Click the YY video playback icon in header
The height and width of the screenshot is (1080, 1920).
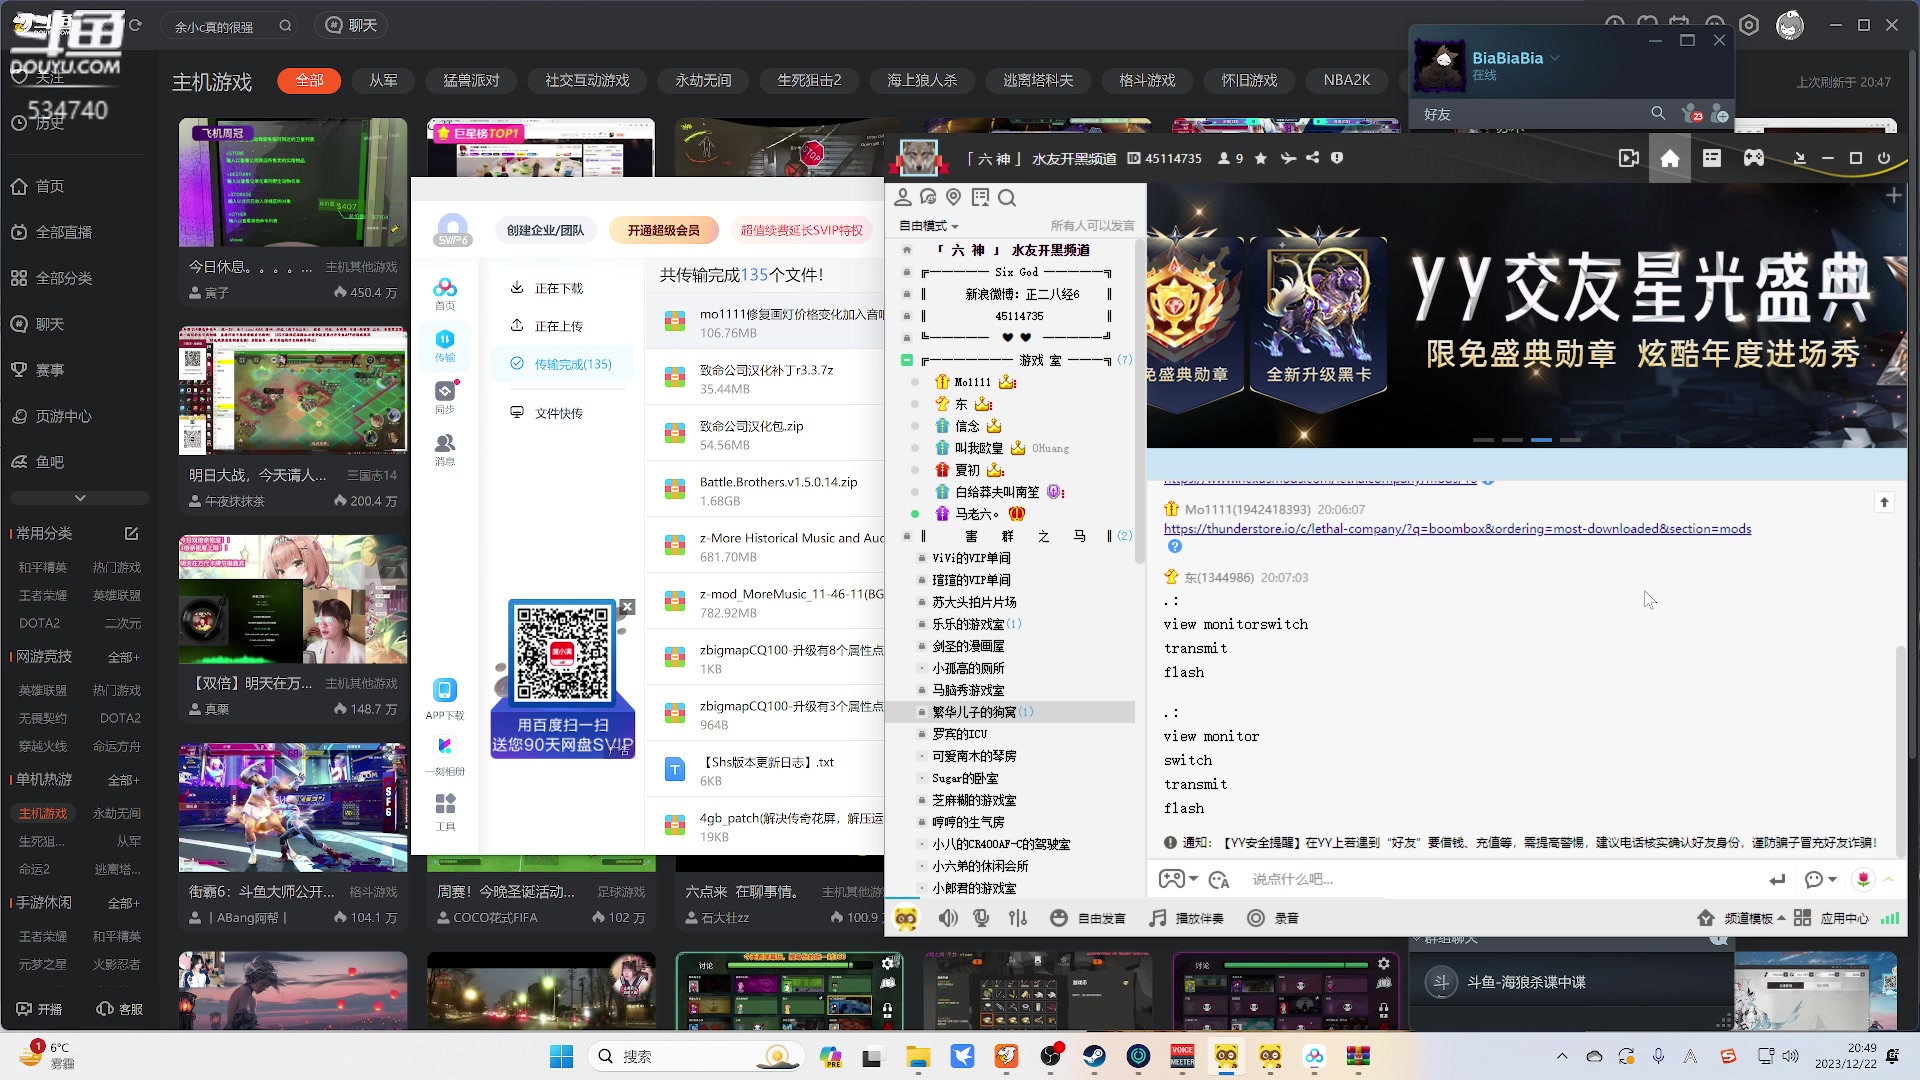pos(1628,158)
